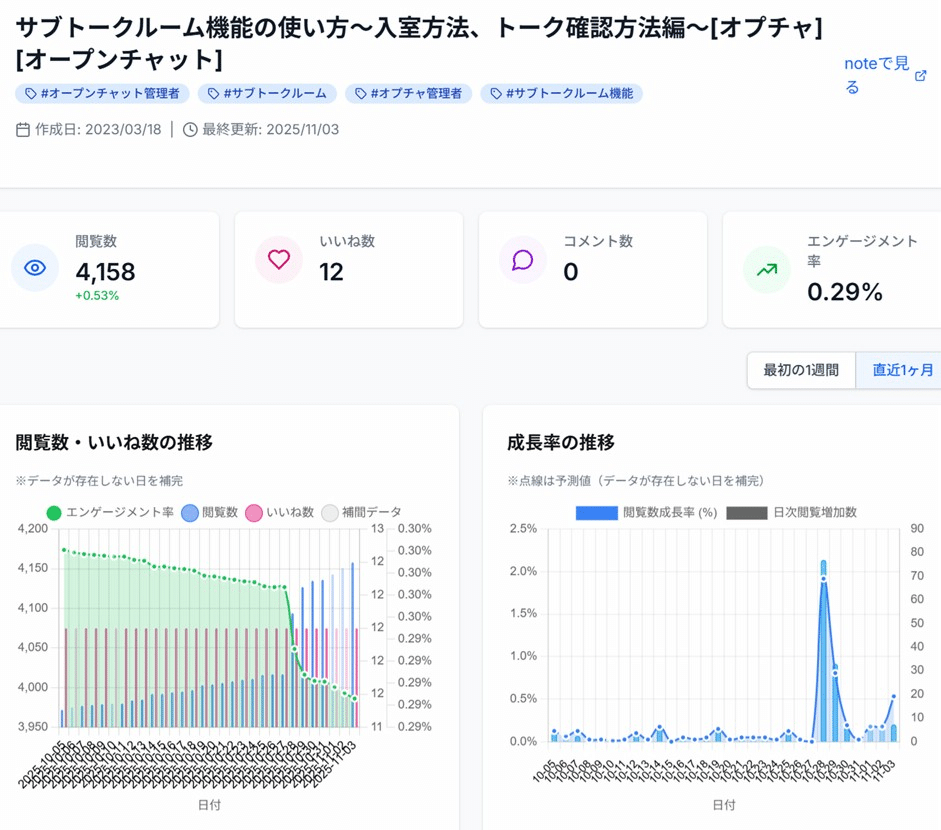
Task: Click the tag icon in #オプチャ管理者 chip
Action: click(361, 94)
